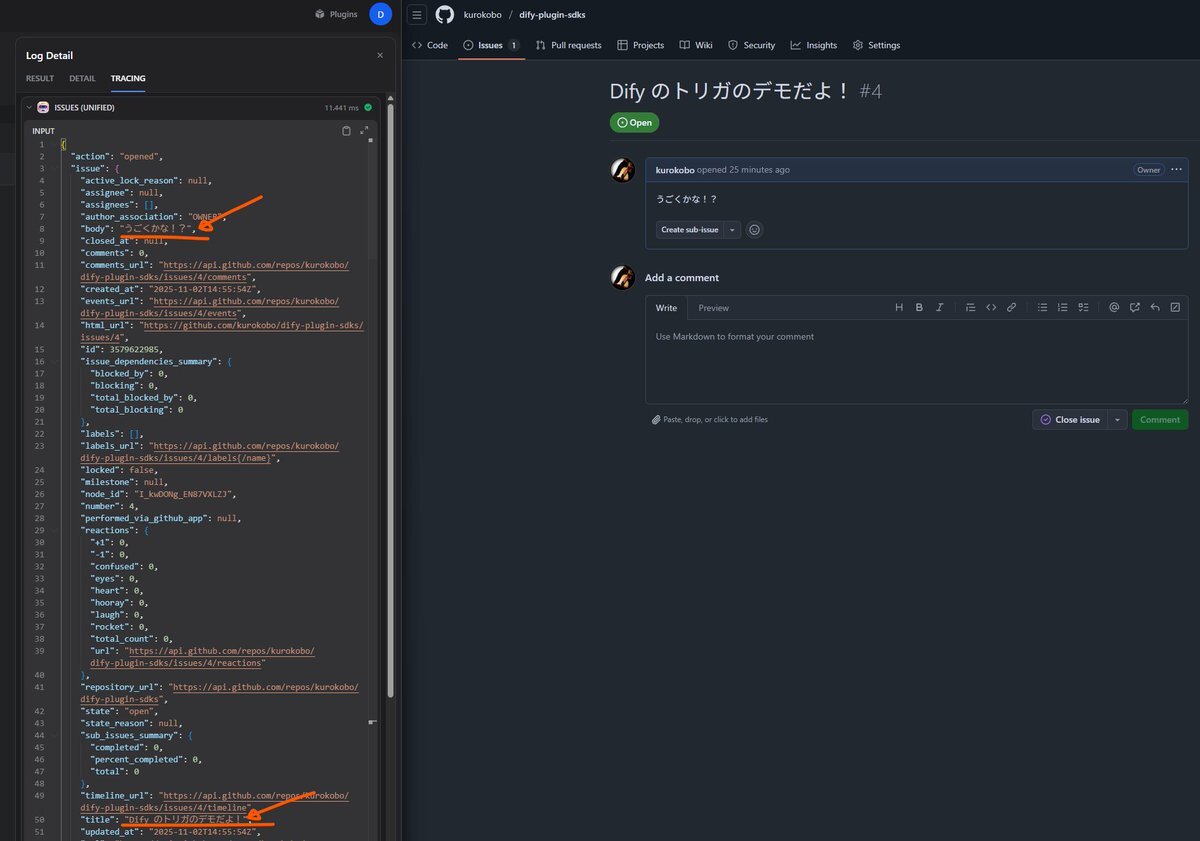Open the GitHub hamburger navigation menu
This screenshot has height=841, width=1200.
(418, 15)
